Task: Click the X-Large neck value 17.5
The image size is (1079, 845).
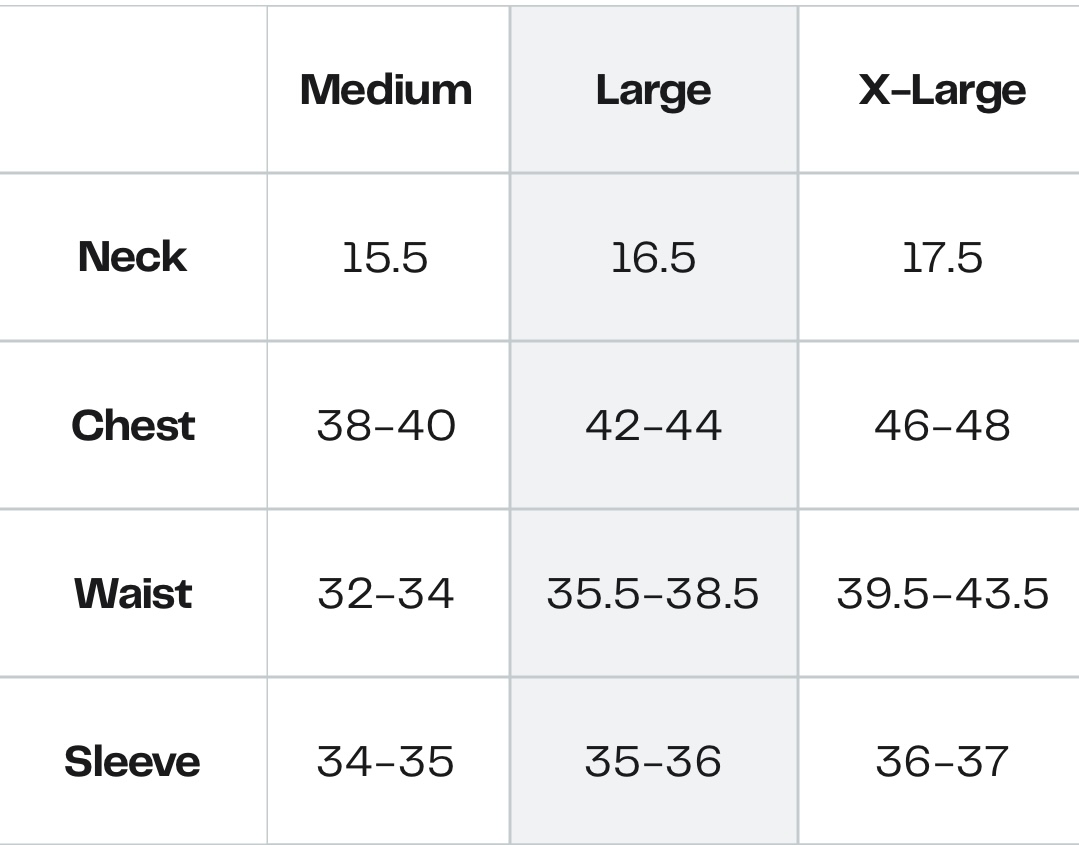Action: tap(942, 258)
